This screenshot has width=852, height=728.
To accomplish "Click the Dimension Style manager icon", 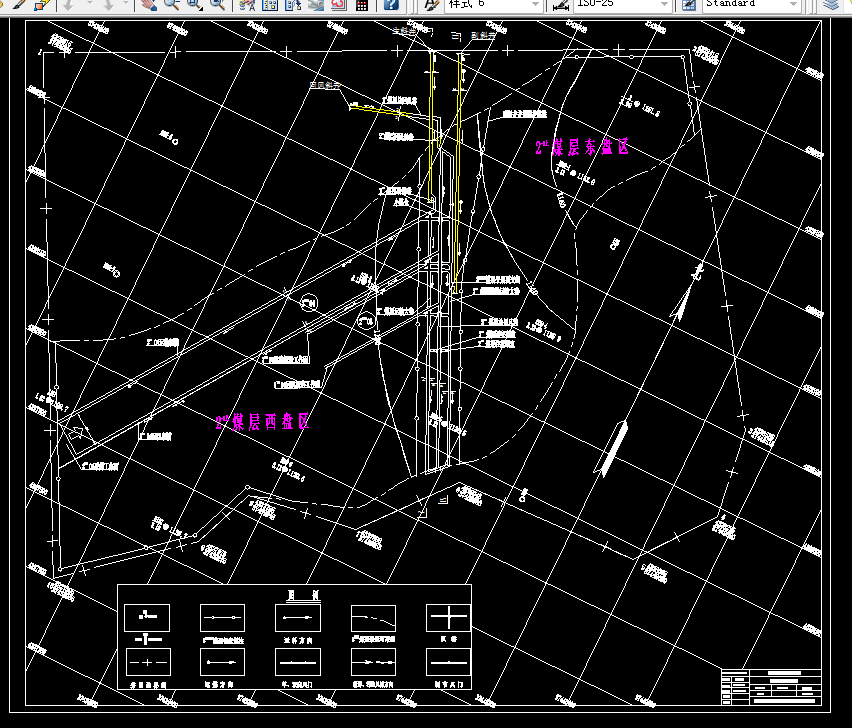I will 561,4.
